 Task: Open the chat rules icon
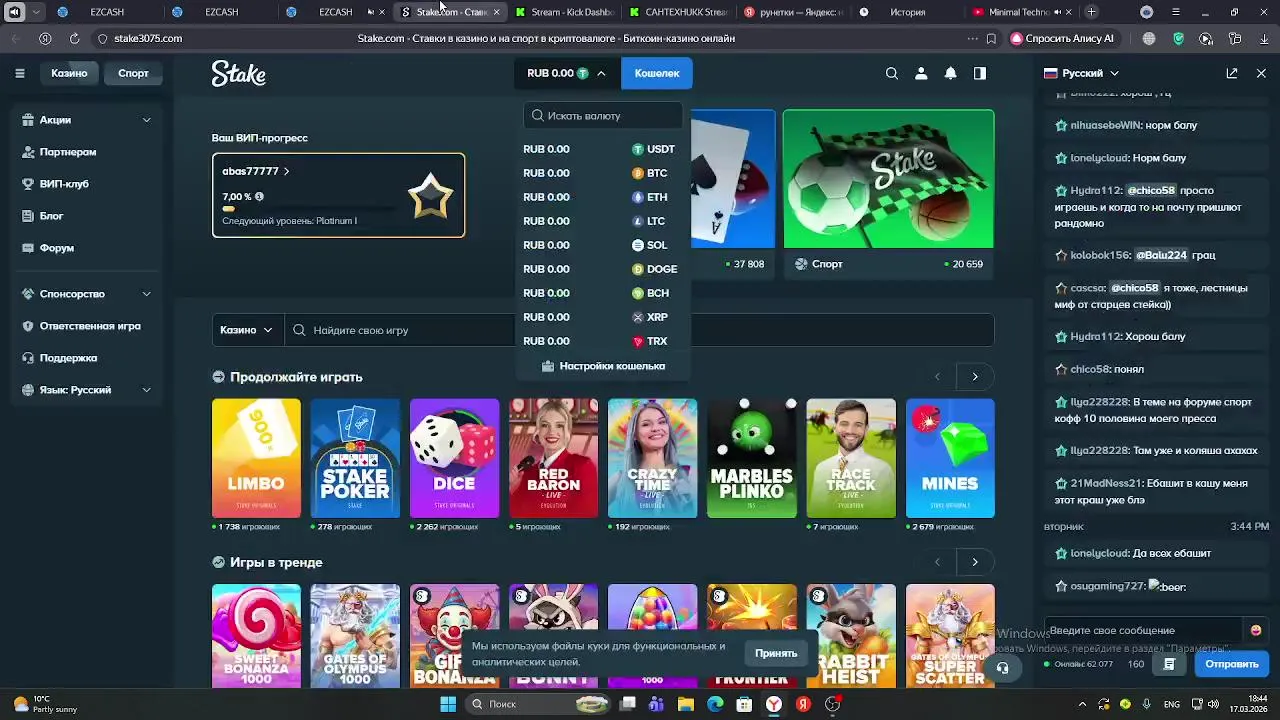tap(1169, 664)
